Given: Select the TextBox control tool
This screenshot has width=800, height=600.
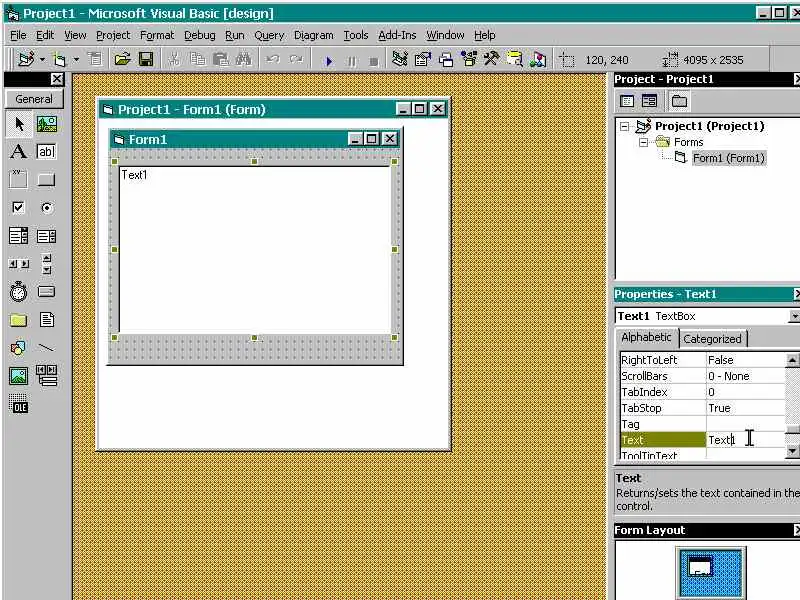Looking at the screenshot, I should coord(46,152).
